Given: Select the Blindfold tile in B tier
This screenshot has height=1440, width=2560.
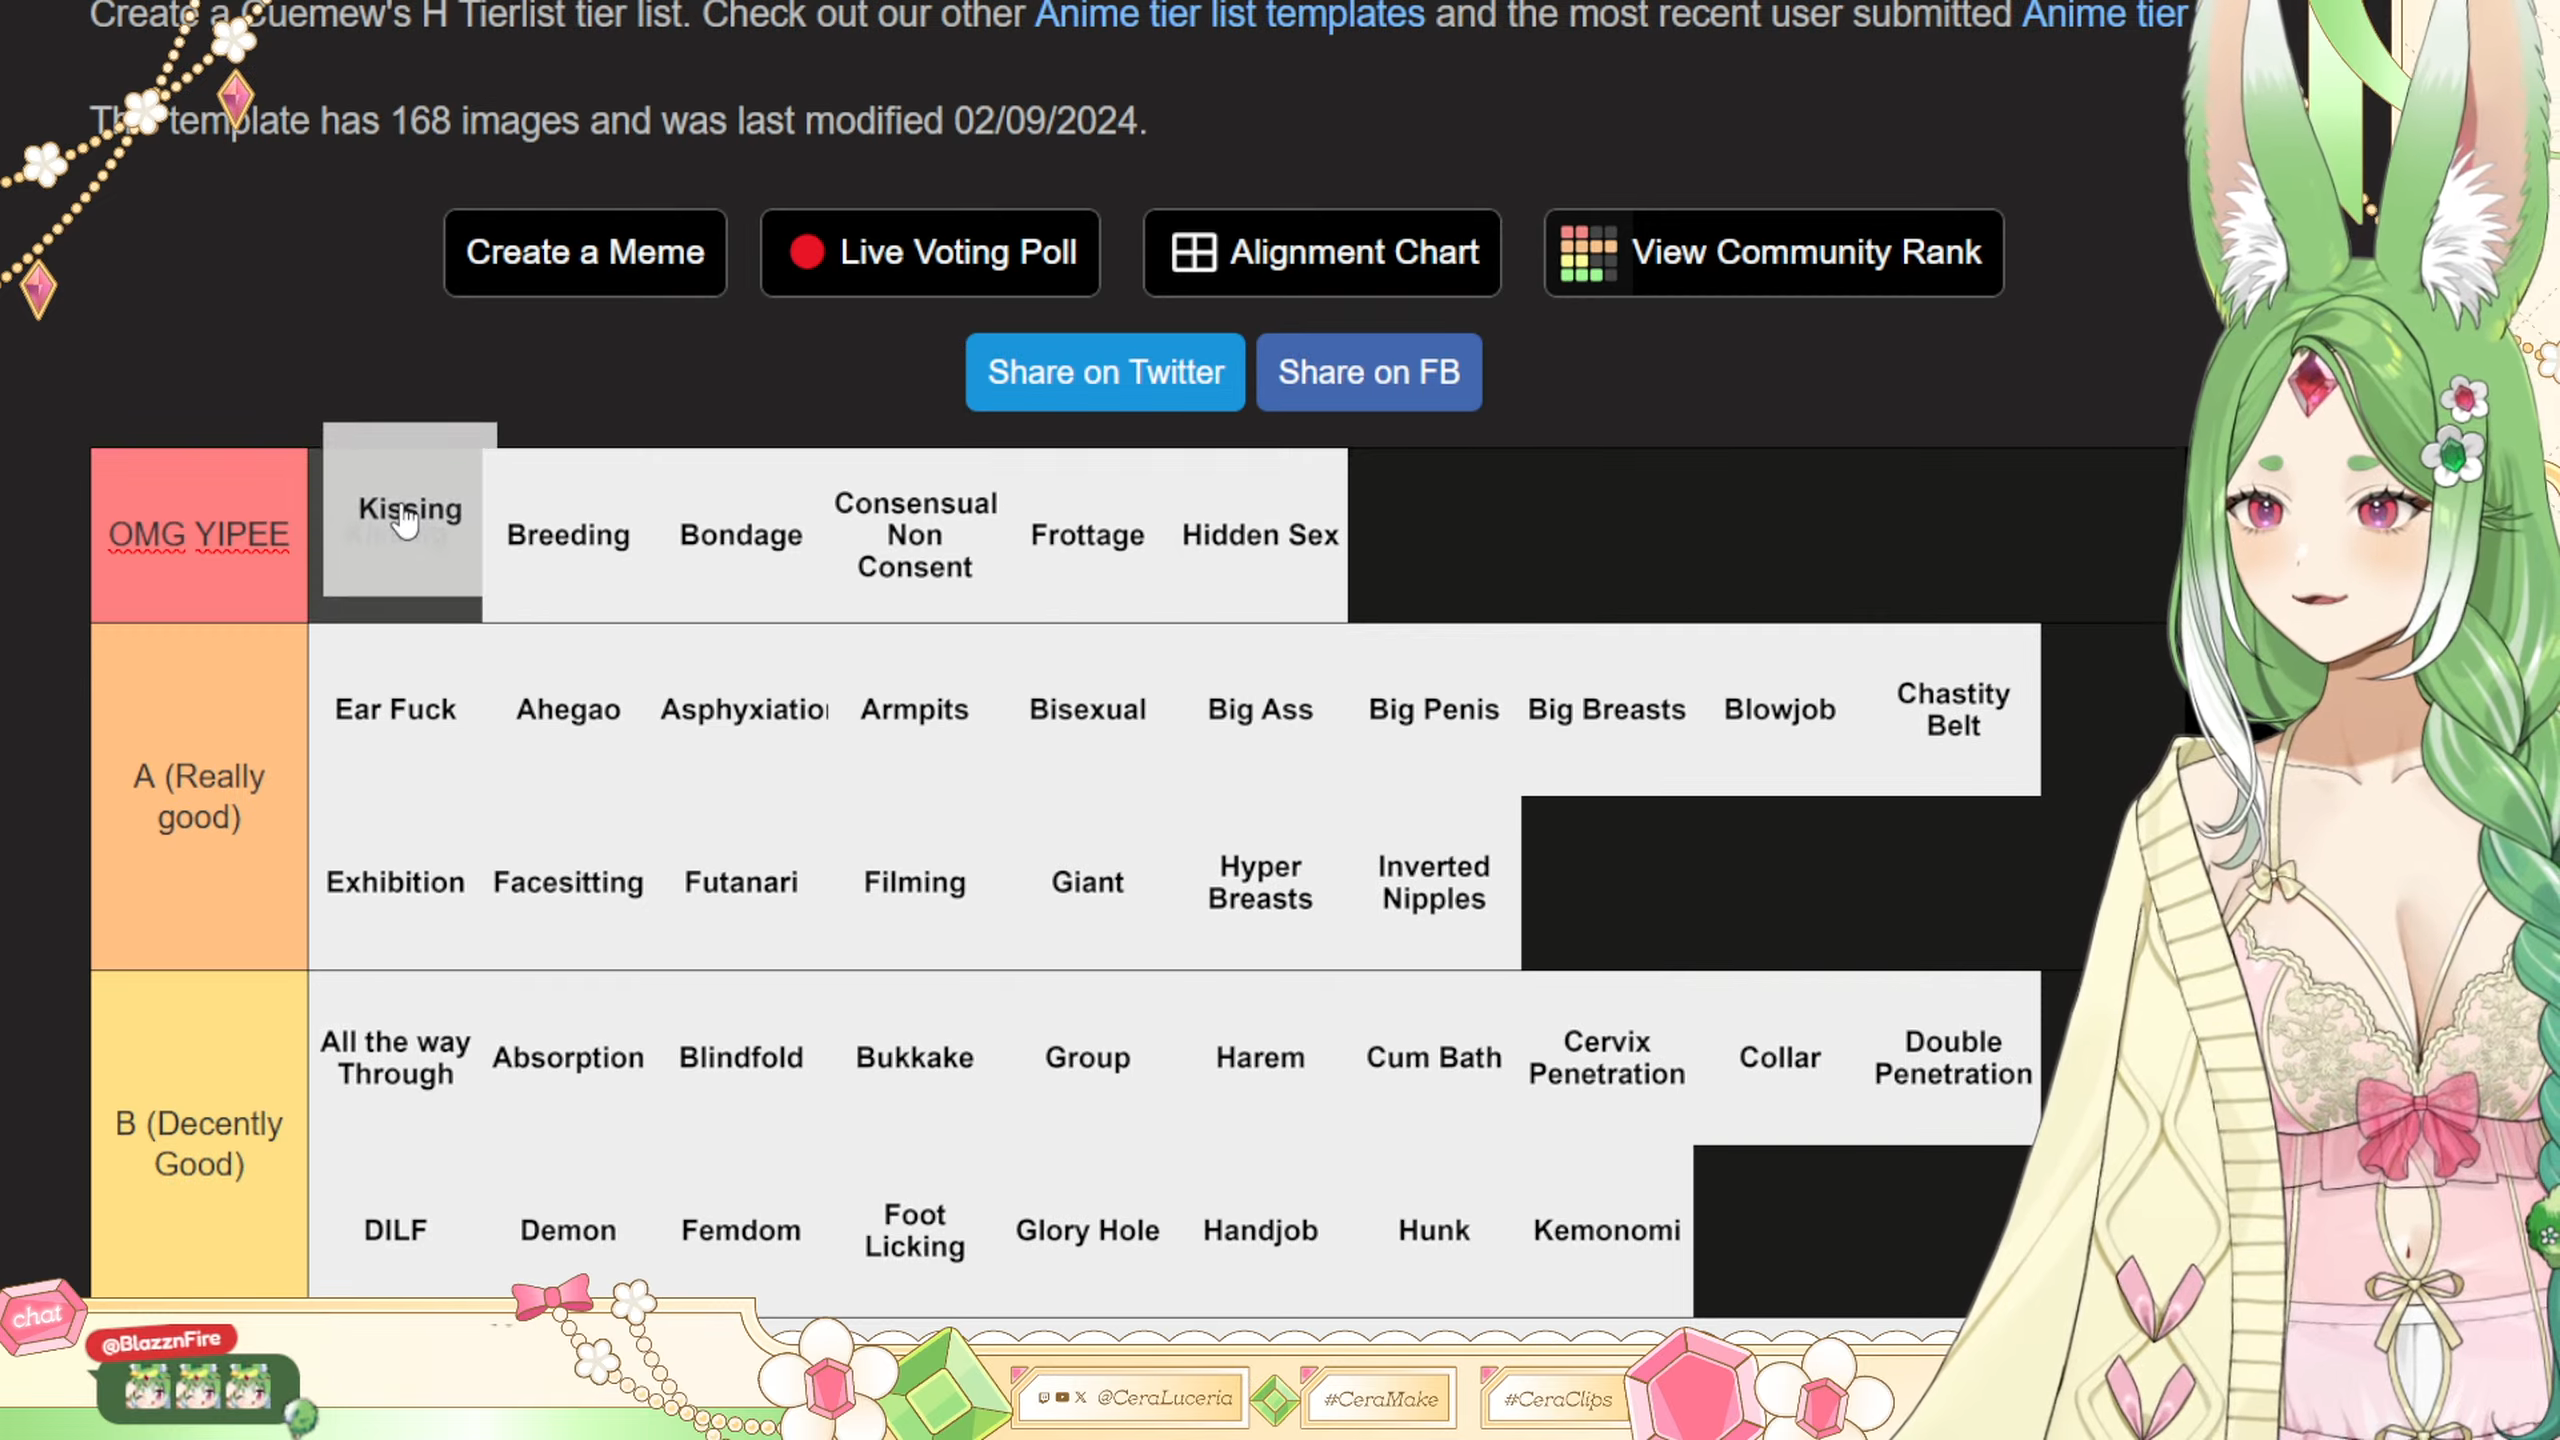Looking at the screenshot, I should [x=741, y=1057].
